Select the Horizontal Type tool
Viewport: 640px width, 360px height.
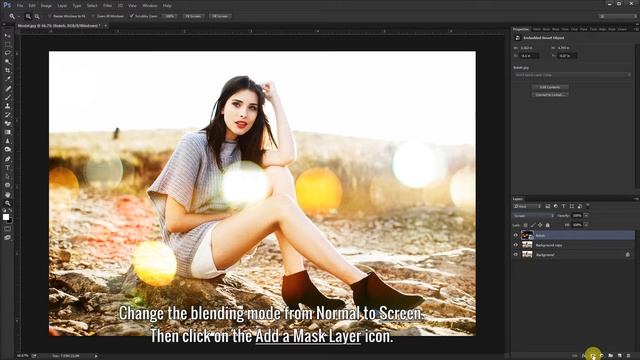[7, 168]
